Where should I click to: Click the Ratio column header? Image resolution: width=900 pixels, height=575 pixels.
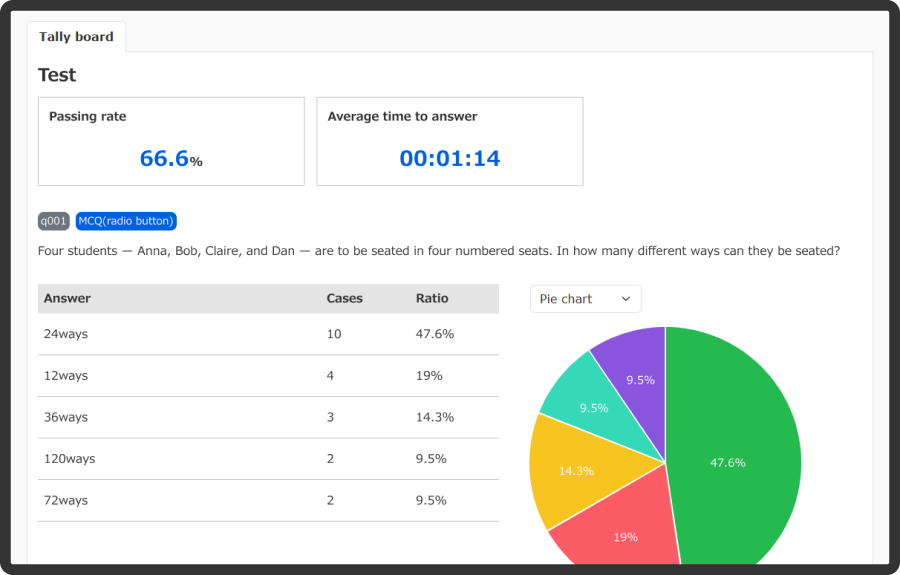point(432,298)
